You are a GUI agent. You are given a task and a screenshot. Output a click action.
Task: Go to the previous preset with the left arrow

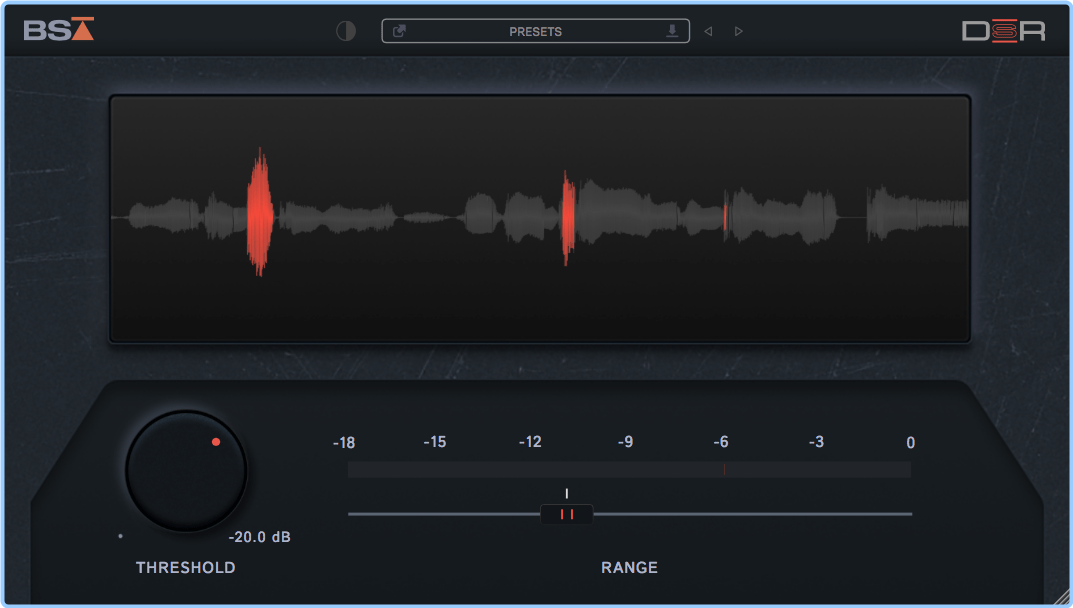coord(708,31)
